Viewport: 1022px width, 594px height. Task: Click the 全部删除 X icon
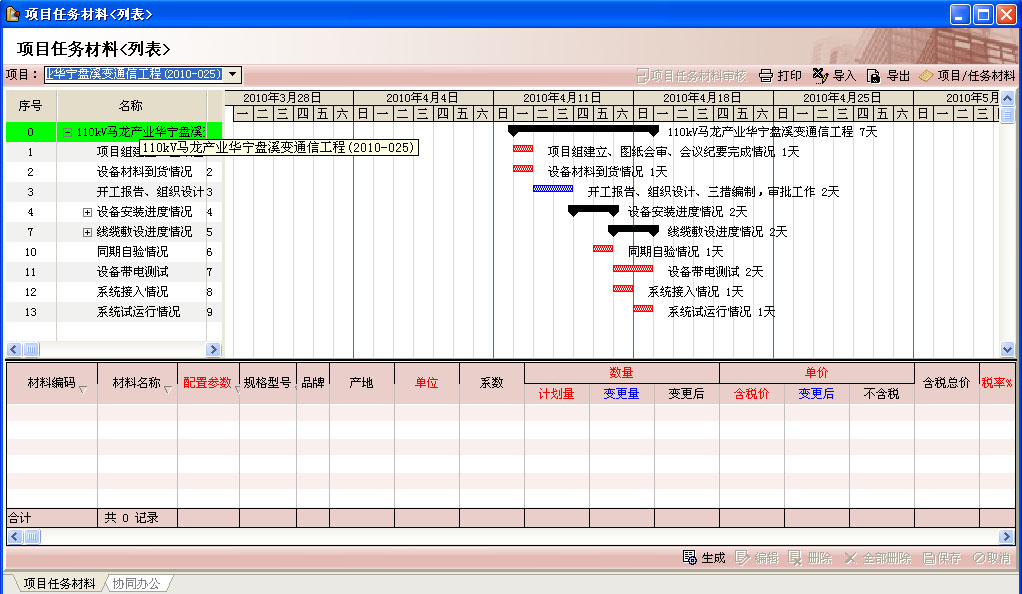point(850,558)
